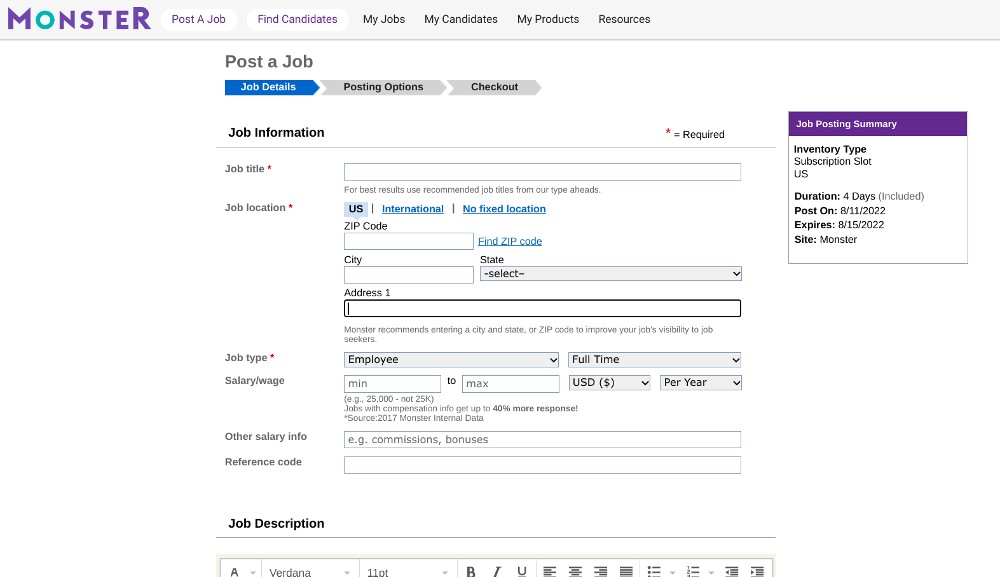Open the State select dropdown
Image resolution: width=1000 pixels, height=577 pixels.
tap(610, 274)
